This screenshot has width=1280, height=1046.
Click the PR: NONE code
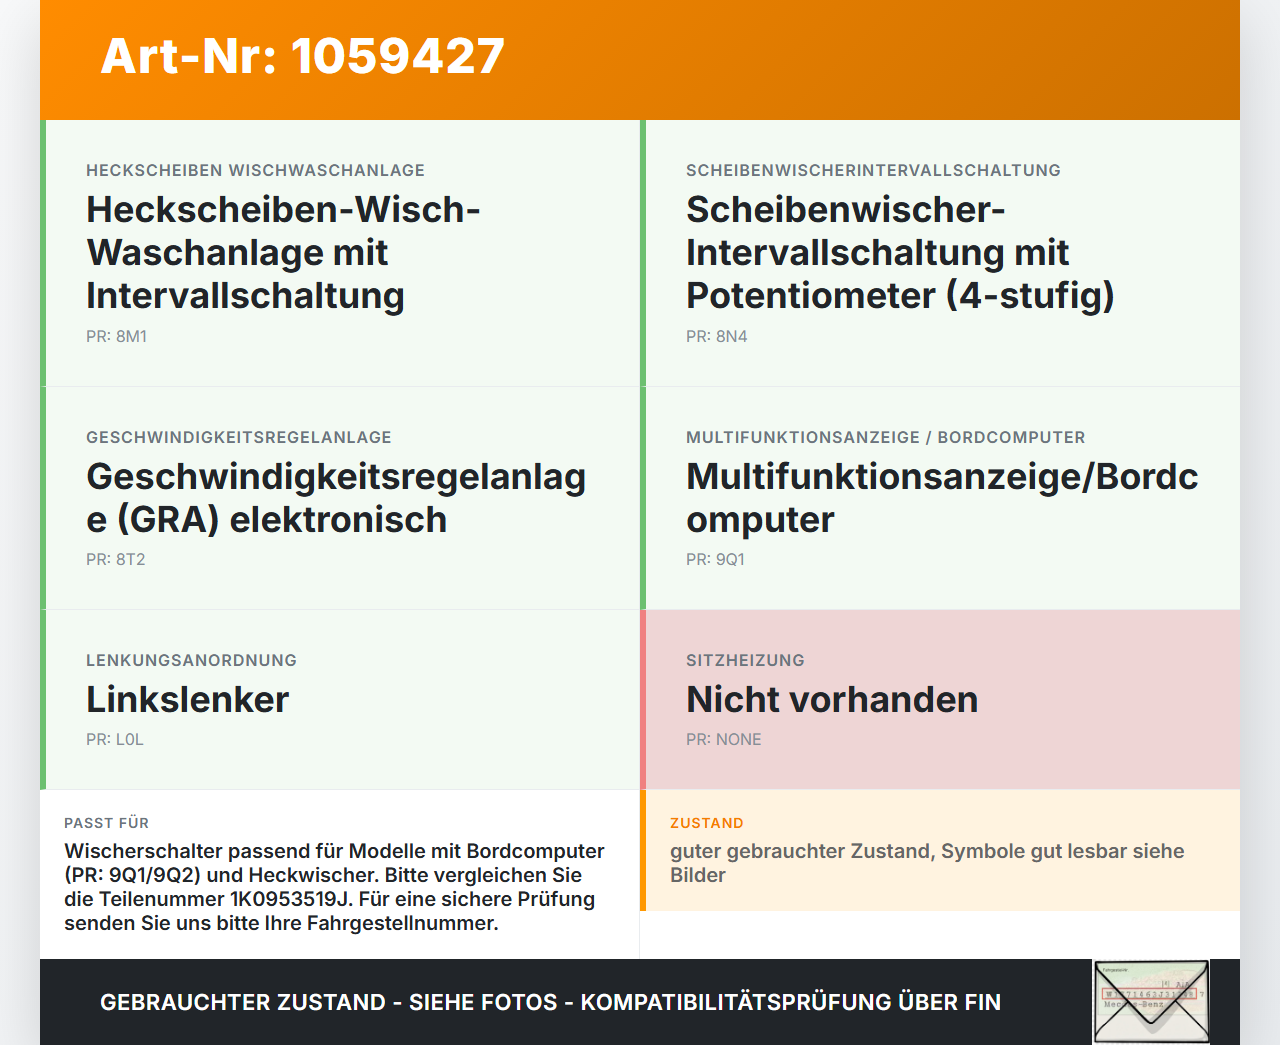tap(723, 739)
